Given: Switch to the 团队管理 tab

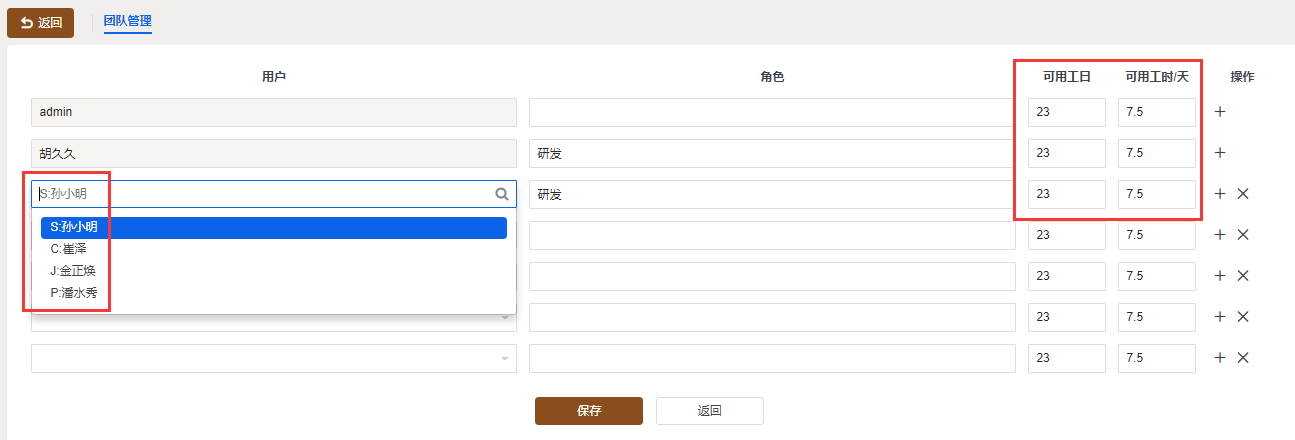Looking at the screenshot, I should point(128,20).
